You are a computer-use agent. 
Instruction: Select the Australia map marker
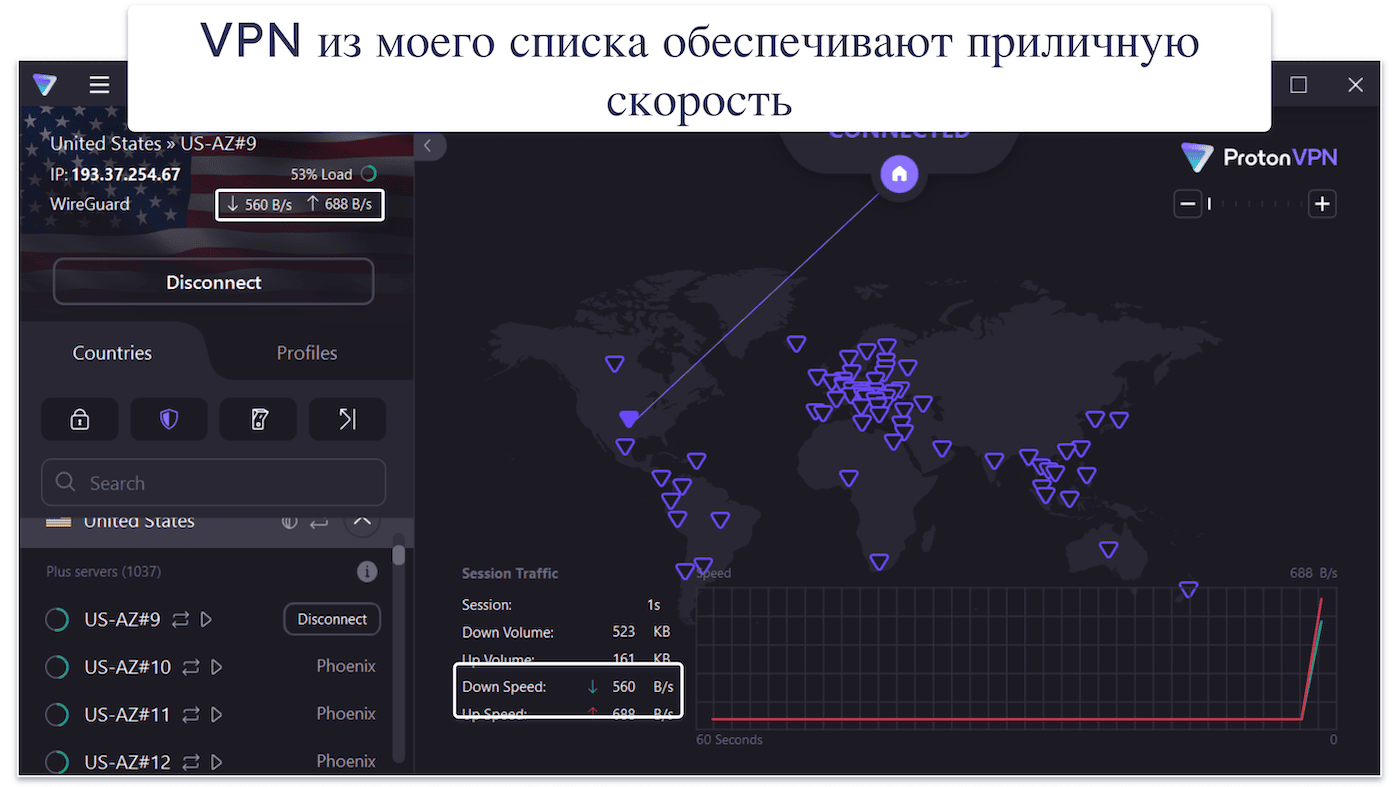coord(1108,549)
